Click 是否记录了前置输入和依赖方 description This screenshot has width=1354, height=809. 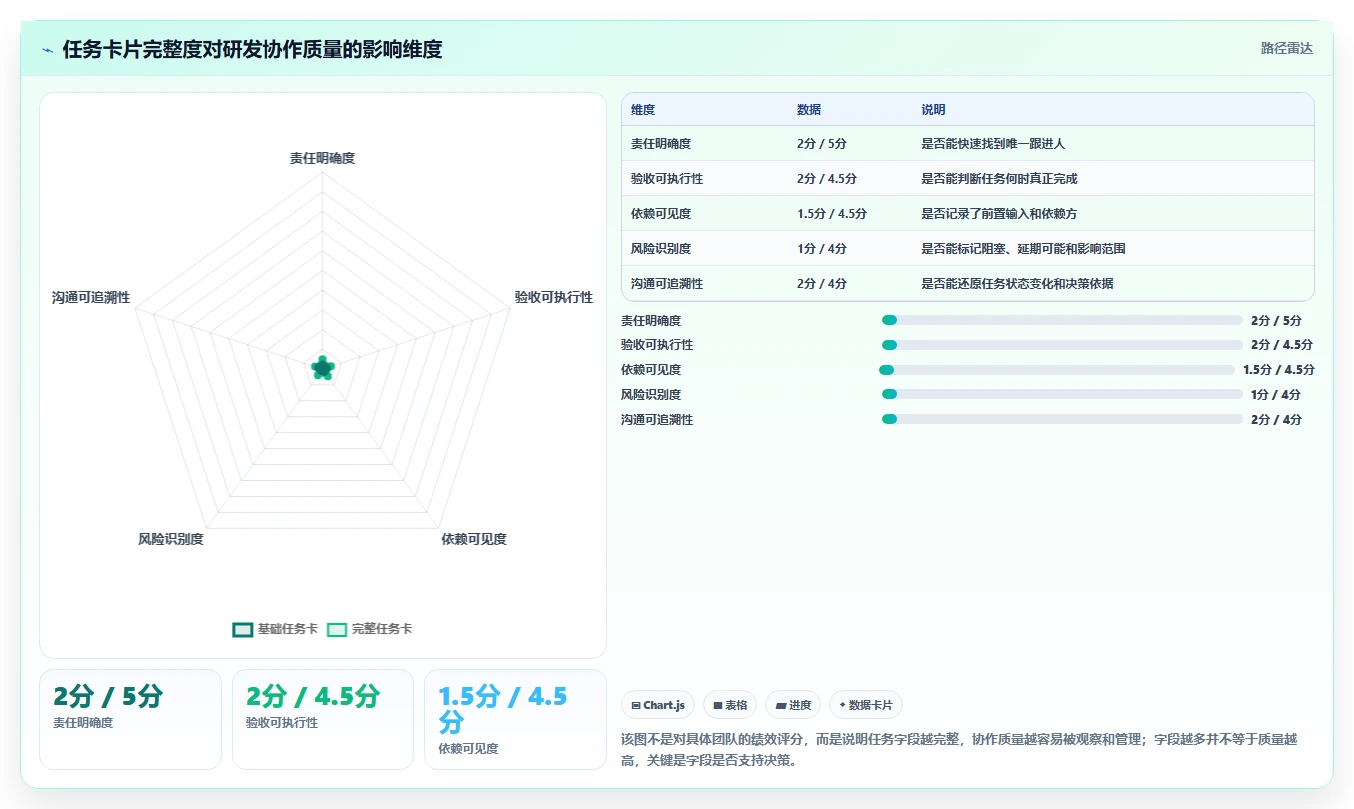click(x=999, y=214)
